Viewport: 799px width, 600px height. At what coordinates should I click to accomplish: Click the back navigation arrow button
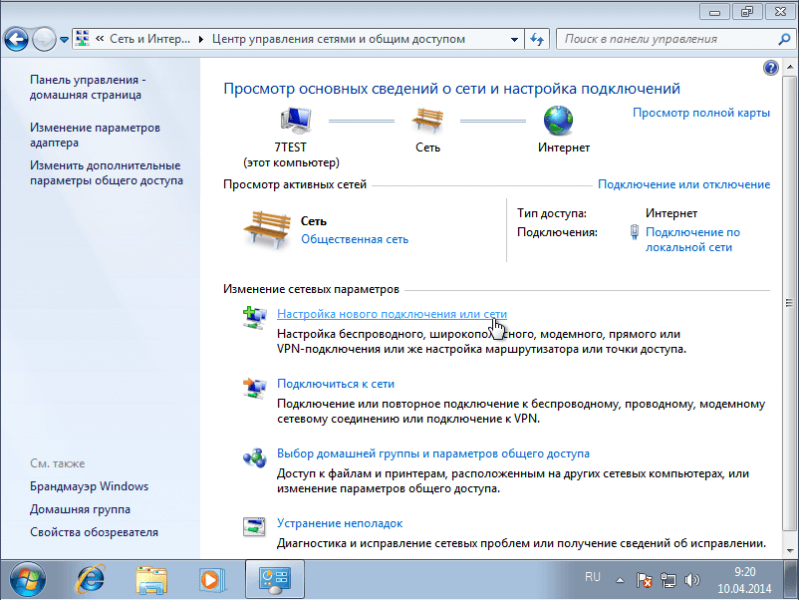point(17,39)
